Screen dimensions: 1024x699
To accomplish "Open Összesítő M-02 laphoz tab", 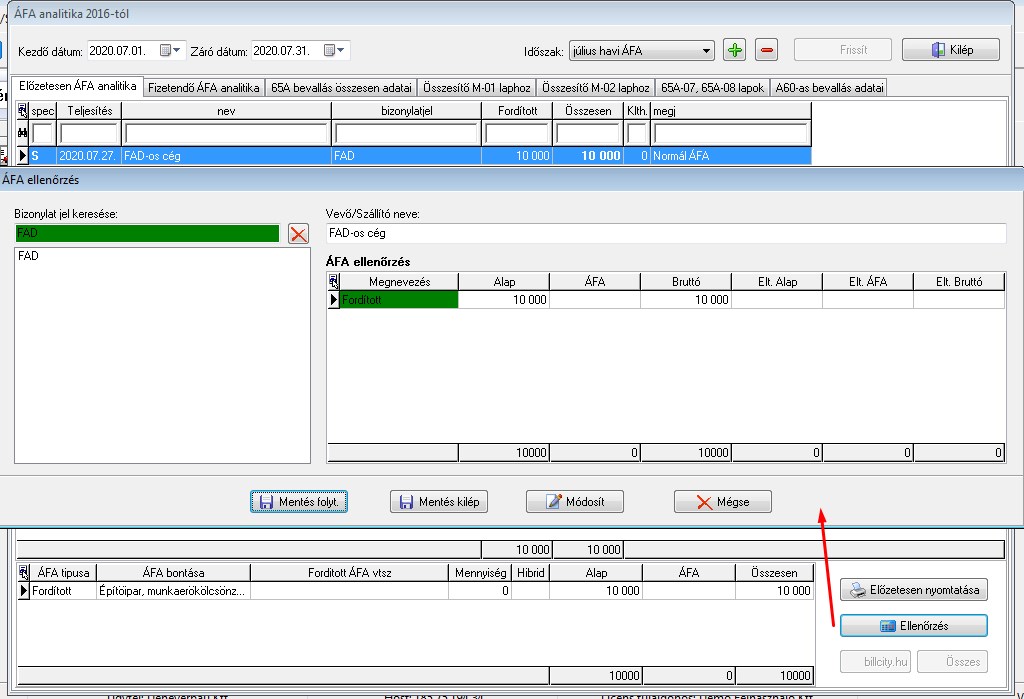I will [596, 88].
